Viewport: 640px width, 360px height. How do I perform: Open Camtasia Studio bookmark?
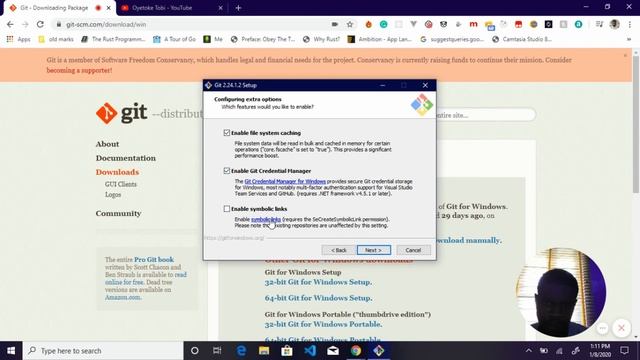point(522,39)
